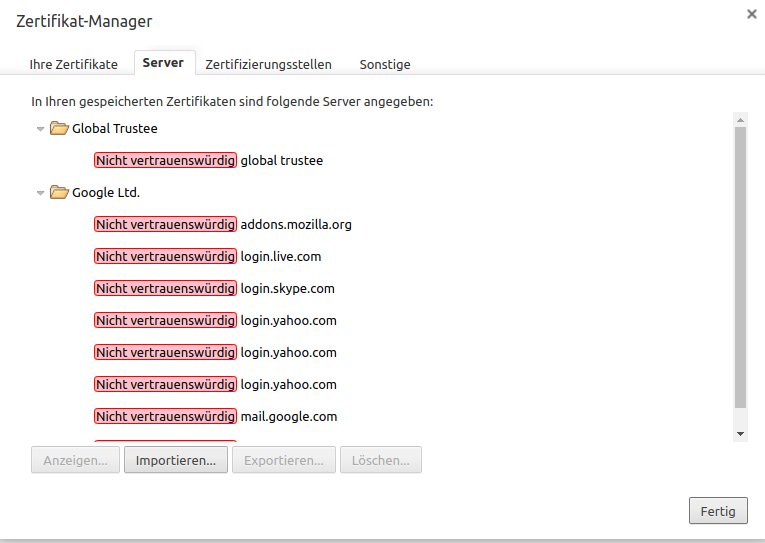Viewport: 765px width, 543px height.
Task: Switch to Ihre Zertifikate tab
Action: pos(74,64)
